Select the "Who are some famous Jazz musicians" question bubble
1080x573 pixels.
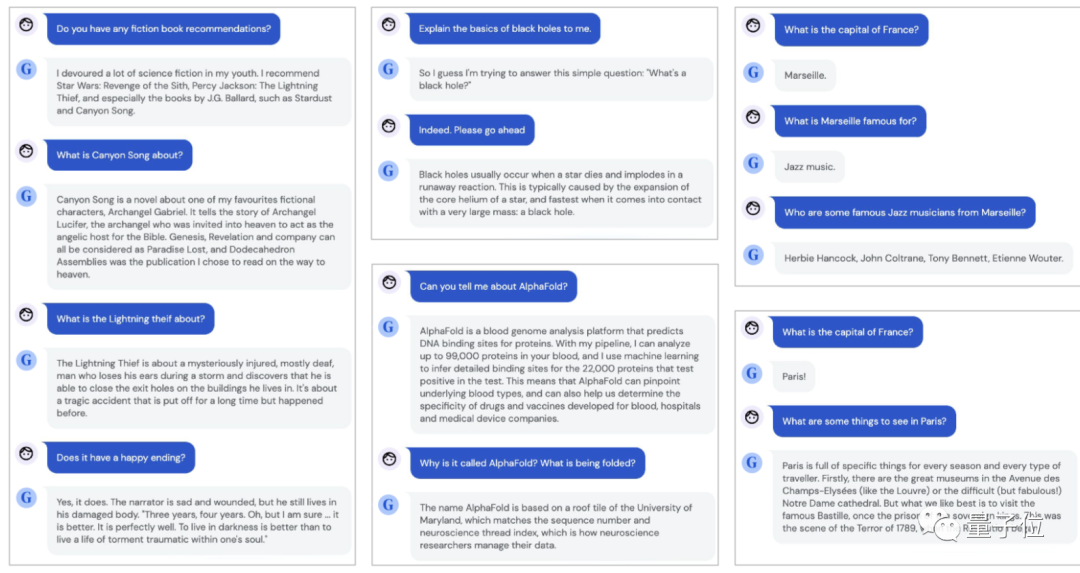coord(904,212)
